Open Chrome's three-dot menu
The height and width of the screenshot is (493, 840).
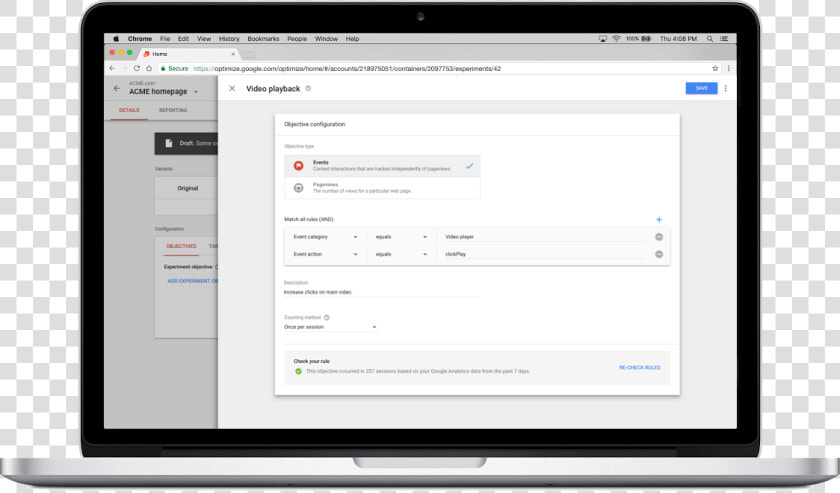[728, 69]
